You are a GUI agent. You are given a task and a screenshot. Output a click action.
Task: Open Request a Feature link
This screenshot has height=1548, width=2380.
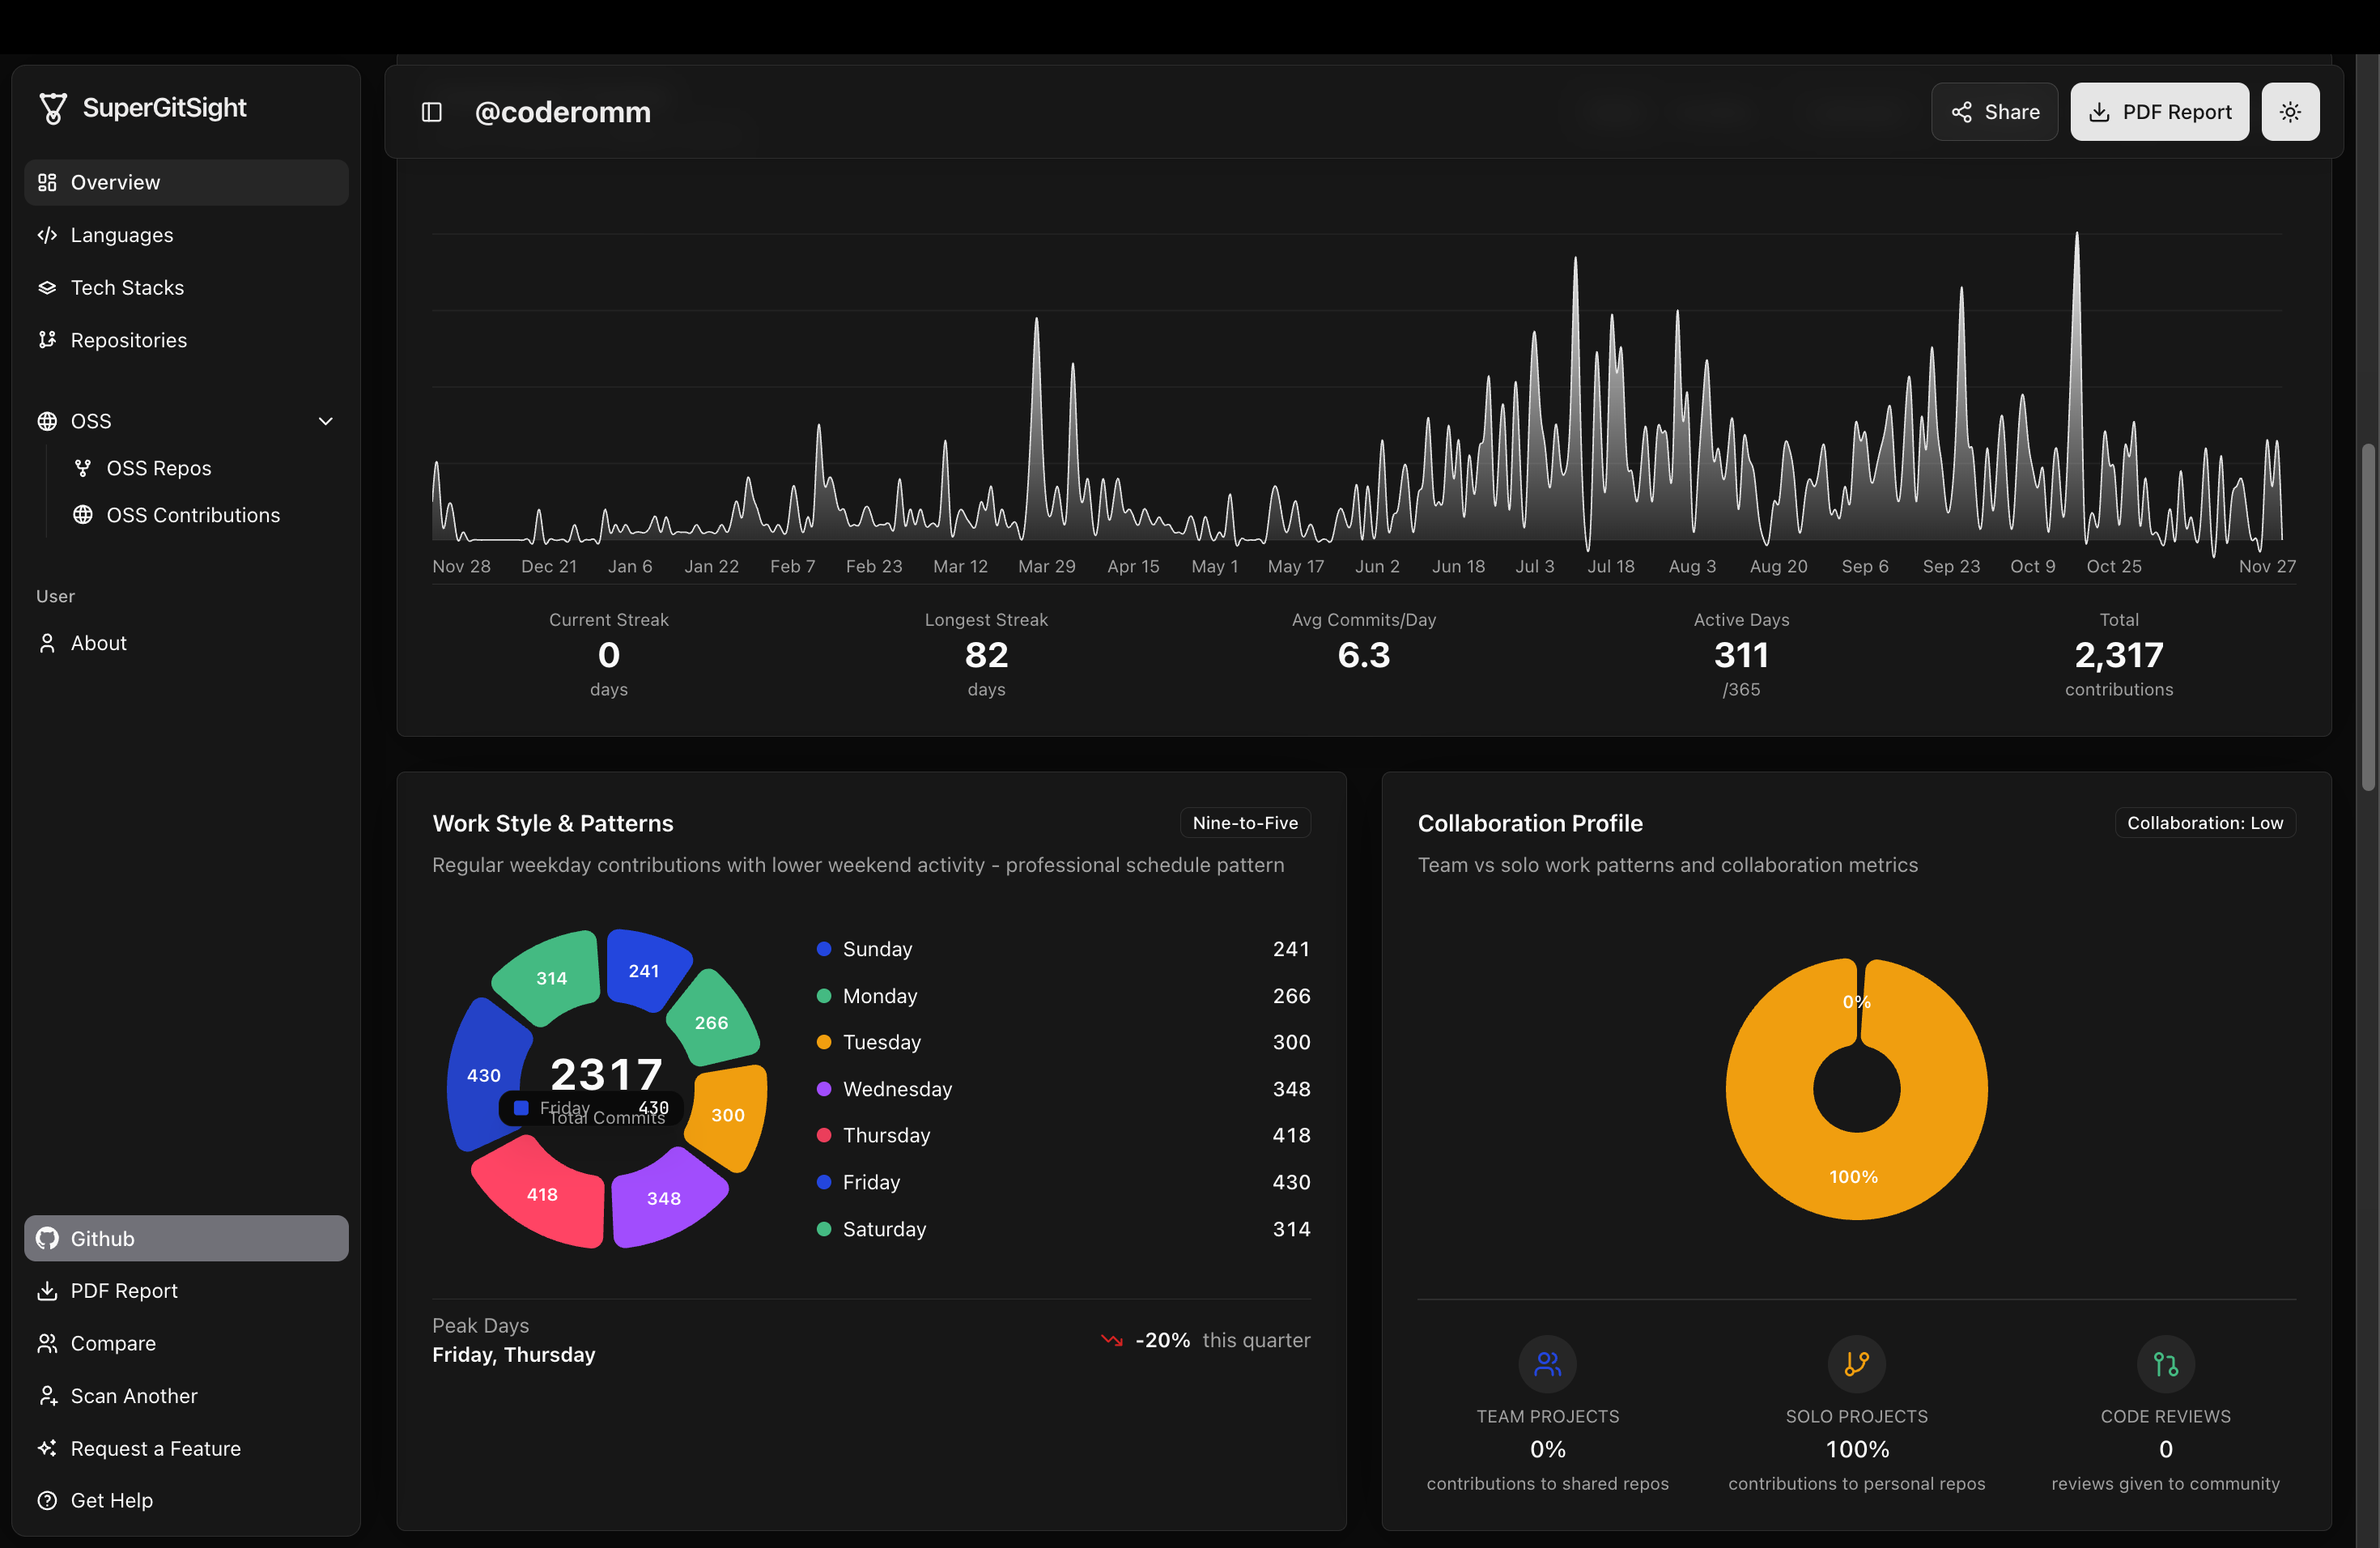155,1448
